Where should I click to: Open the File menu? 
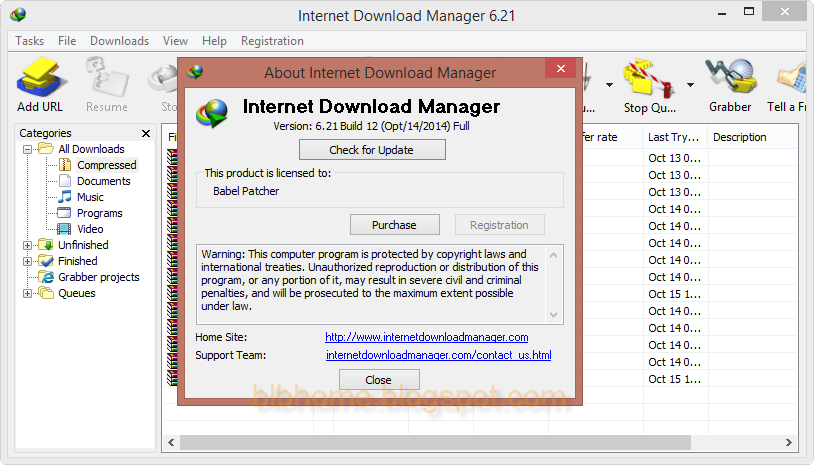67,40
